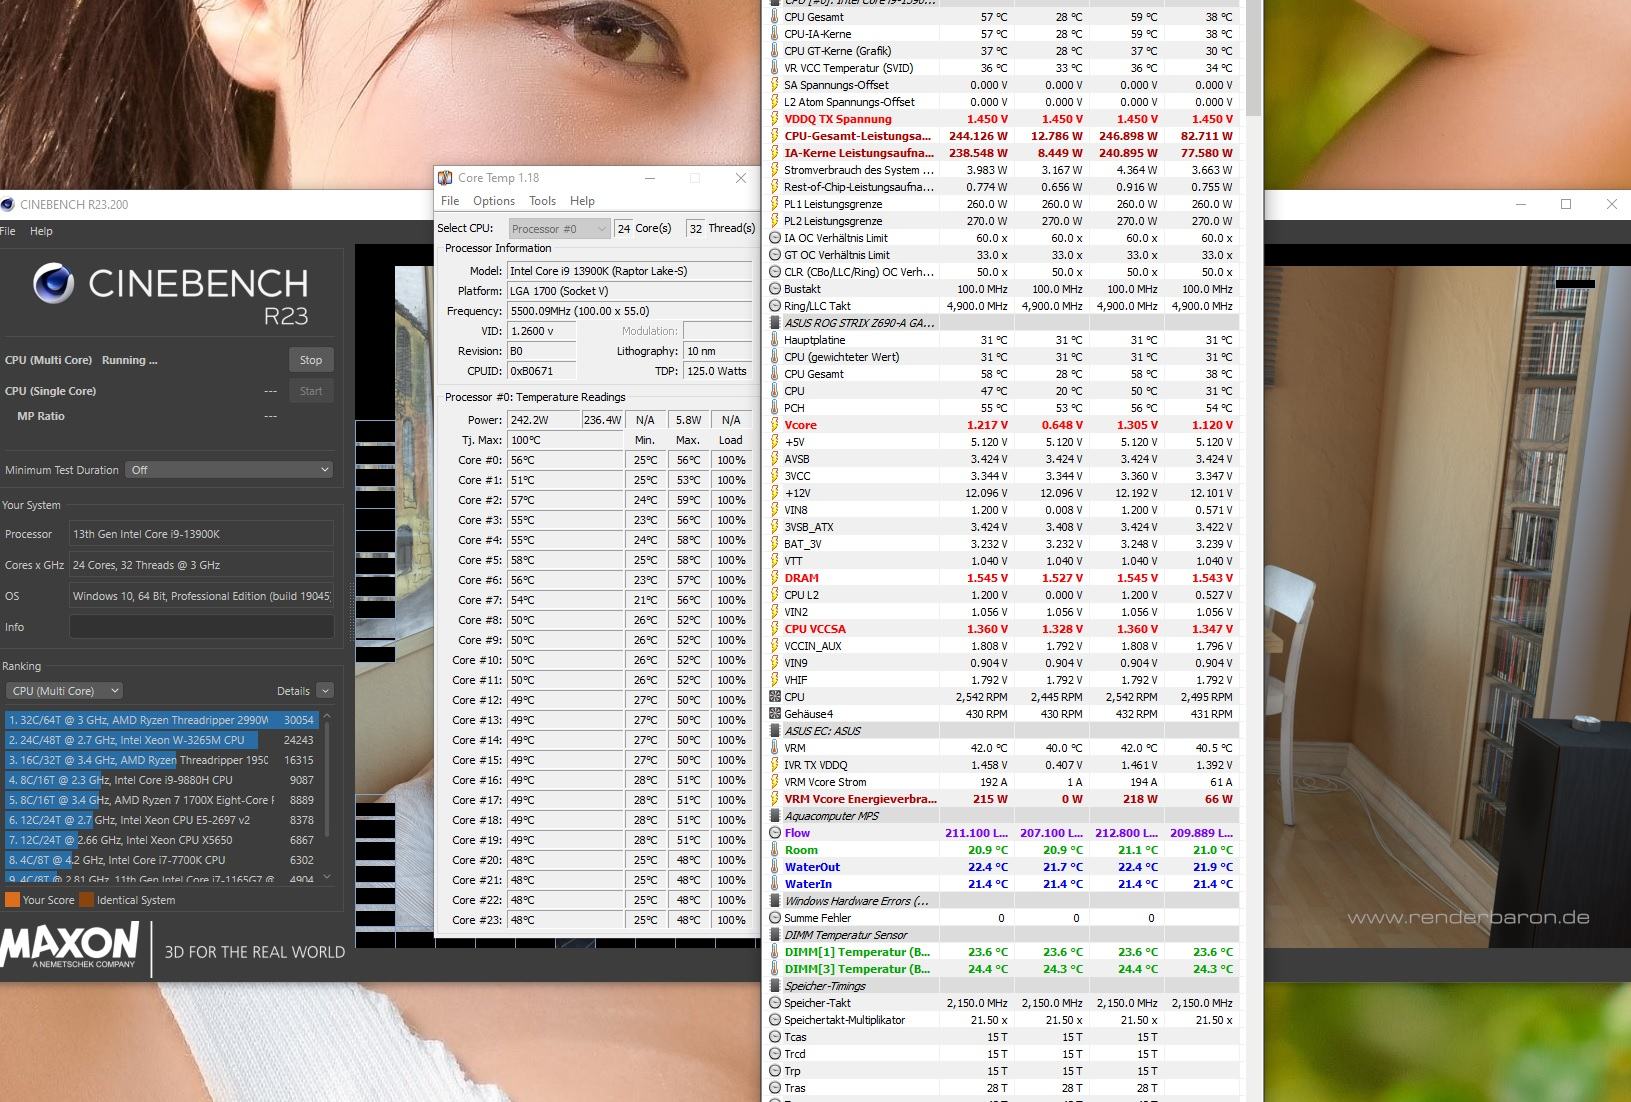This screenshot has height=1102, width=1631.
Task: Open Core Temp Tools menu
Action: (542, 201)
